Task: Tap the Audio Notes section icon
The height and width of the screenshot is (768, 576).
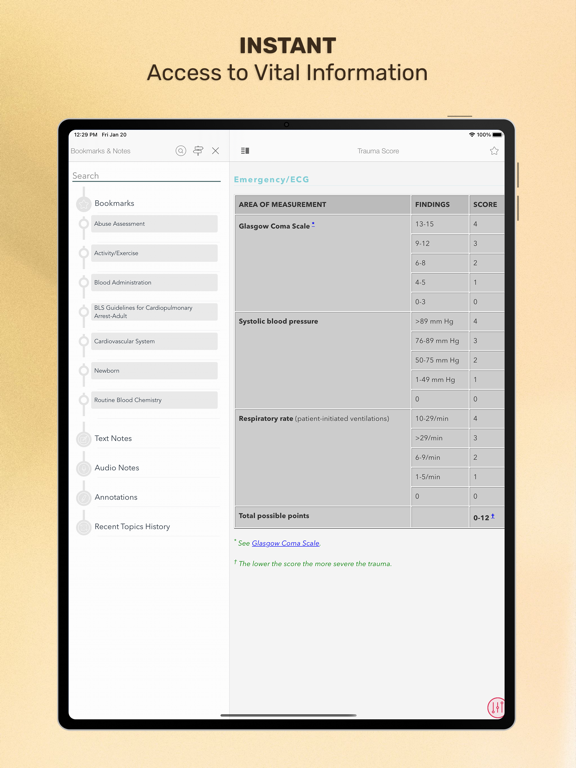Action: pyautogui.click(x=84, y=468)
